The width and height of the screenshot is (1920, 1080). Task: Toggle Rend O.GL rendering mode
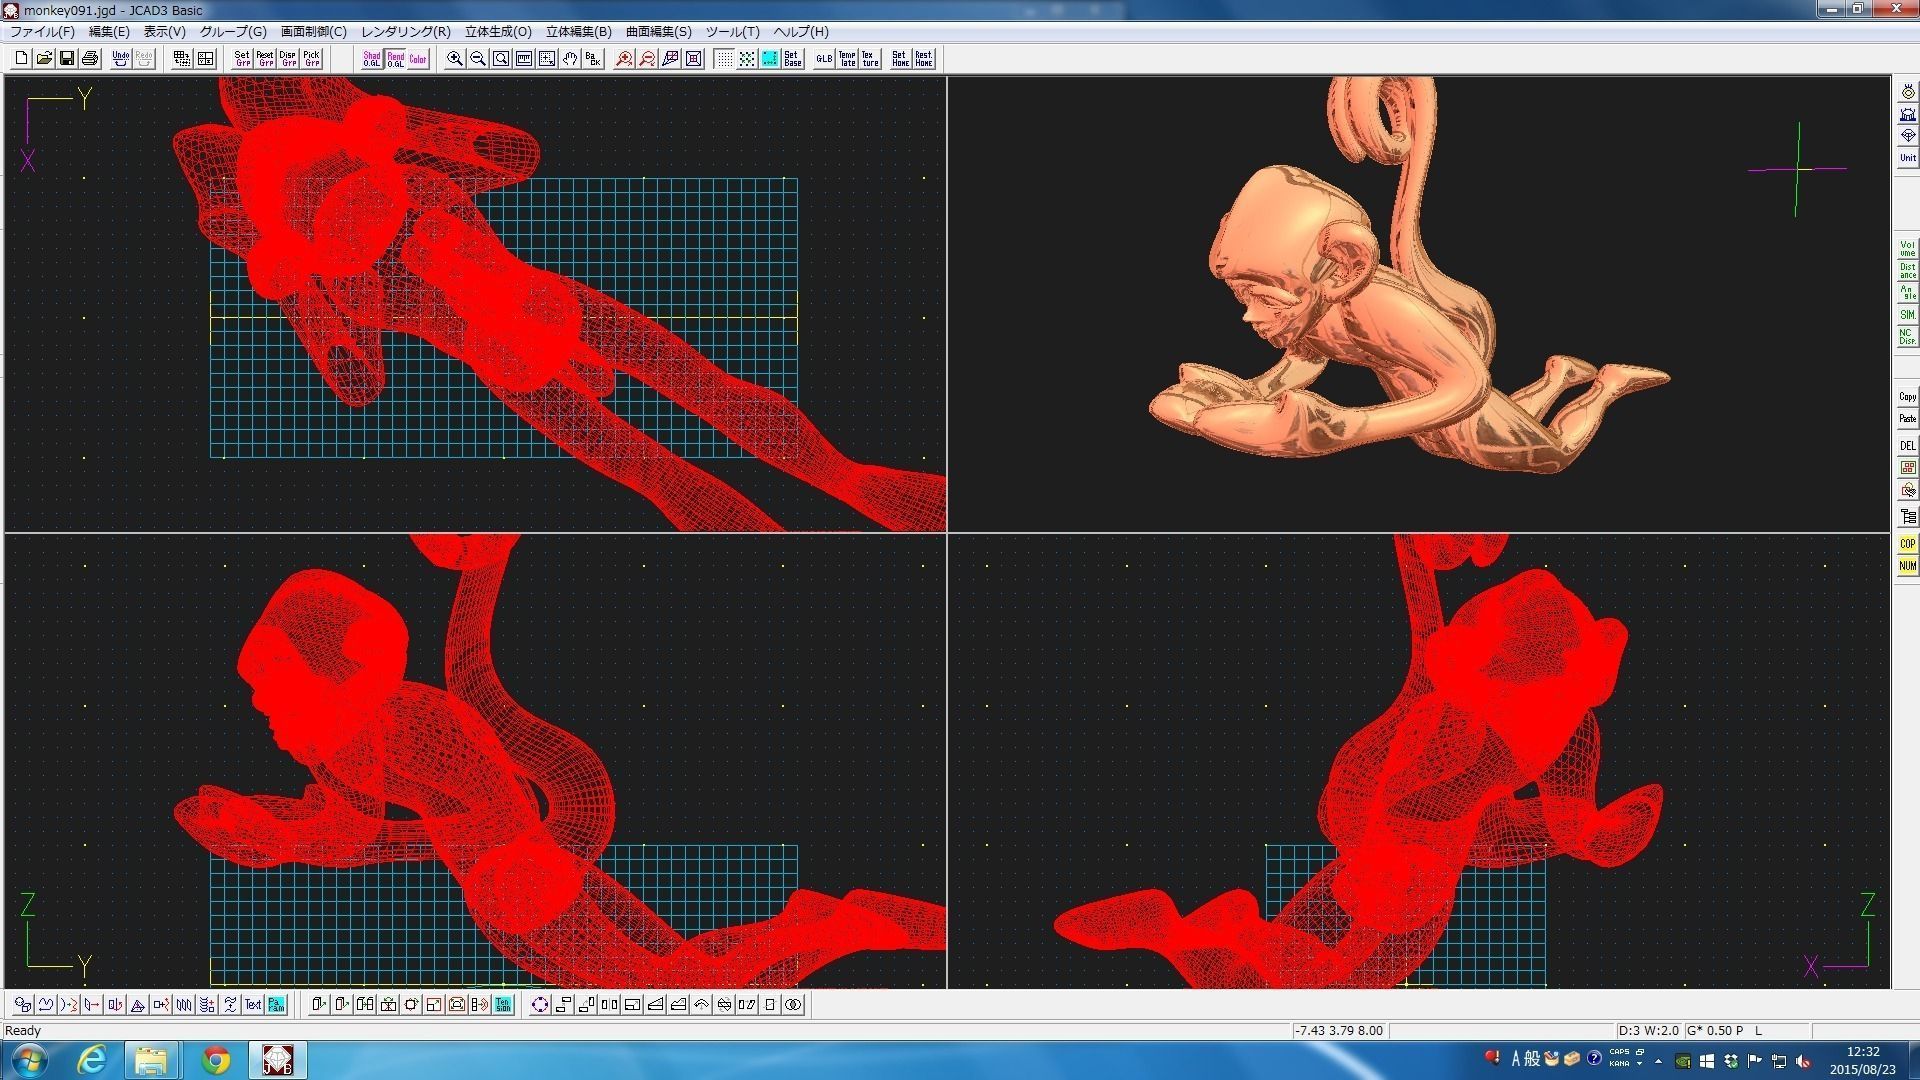pyautogui.click(x=395, y=59)
